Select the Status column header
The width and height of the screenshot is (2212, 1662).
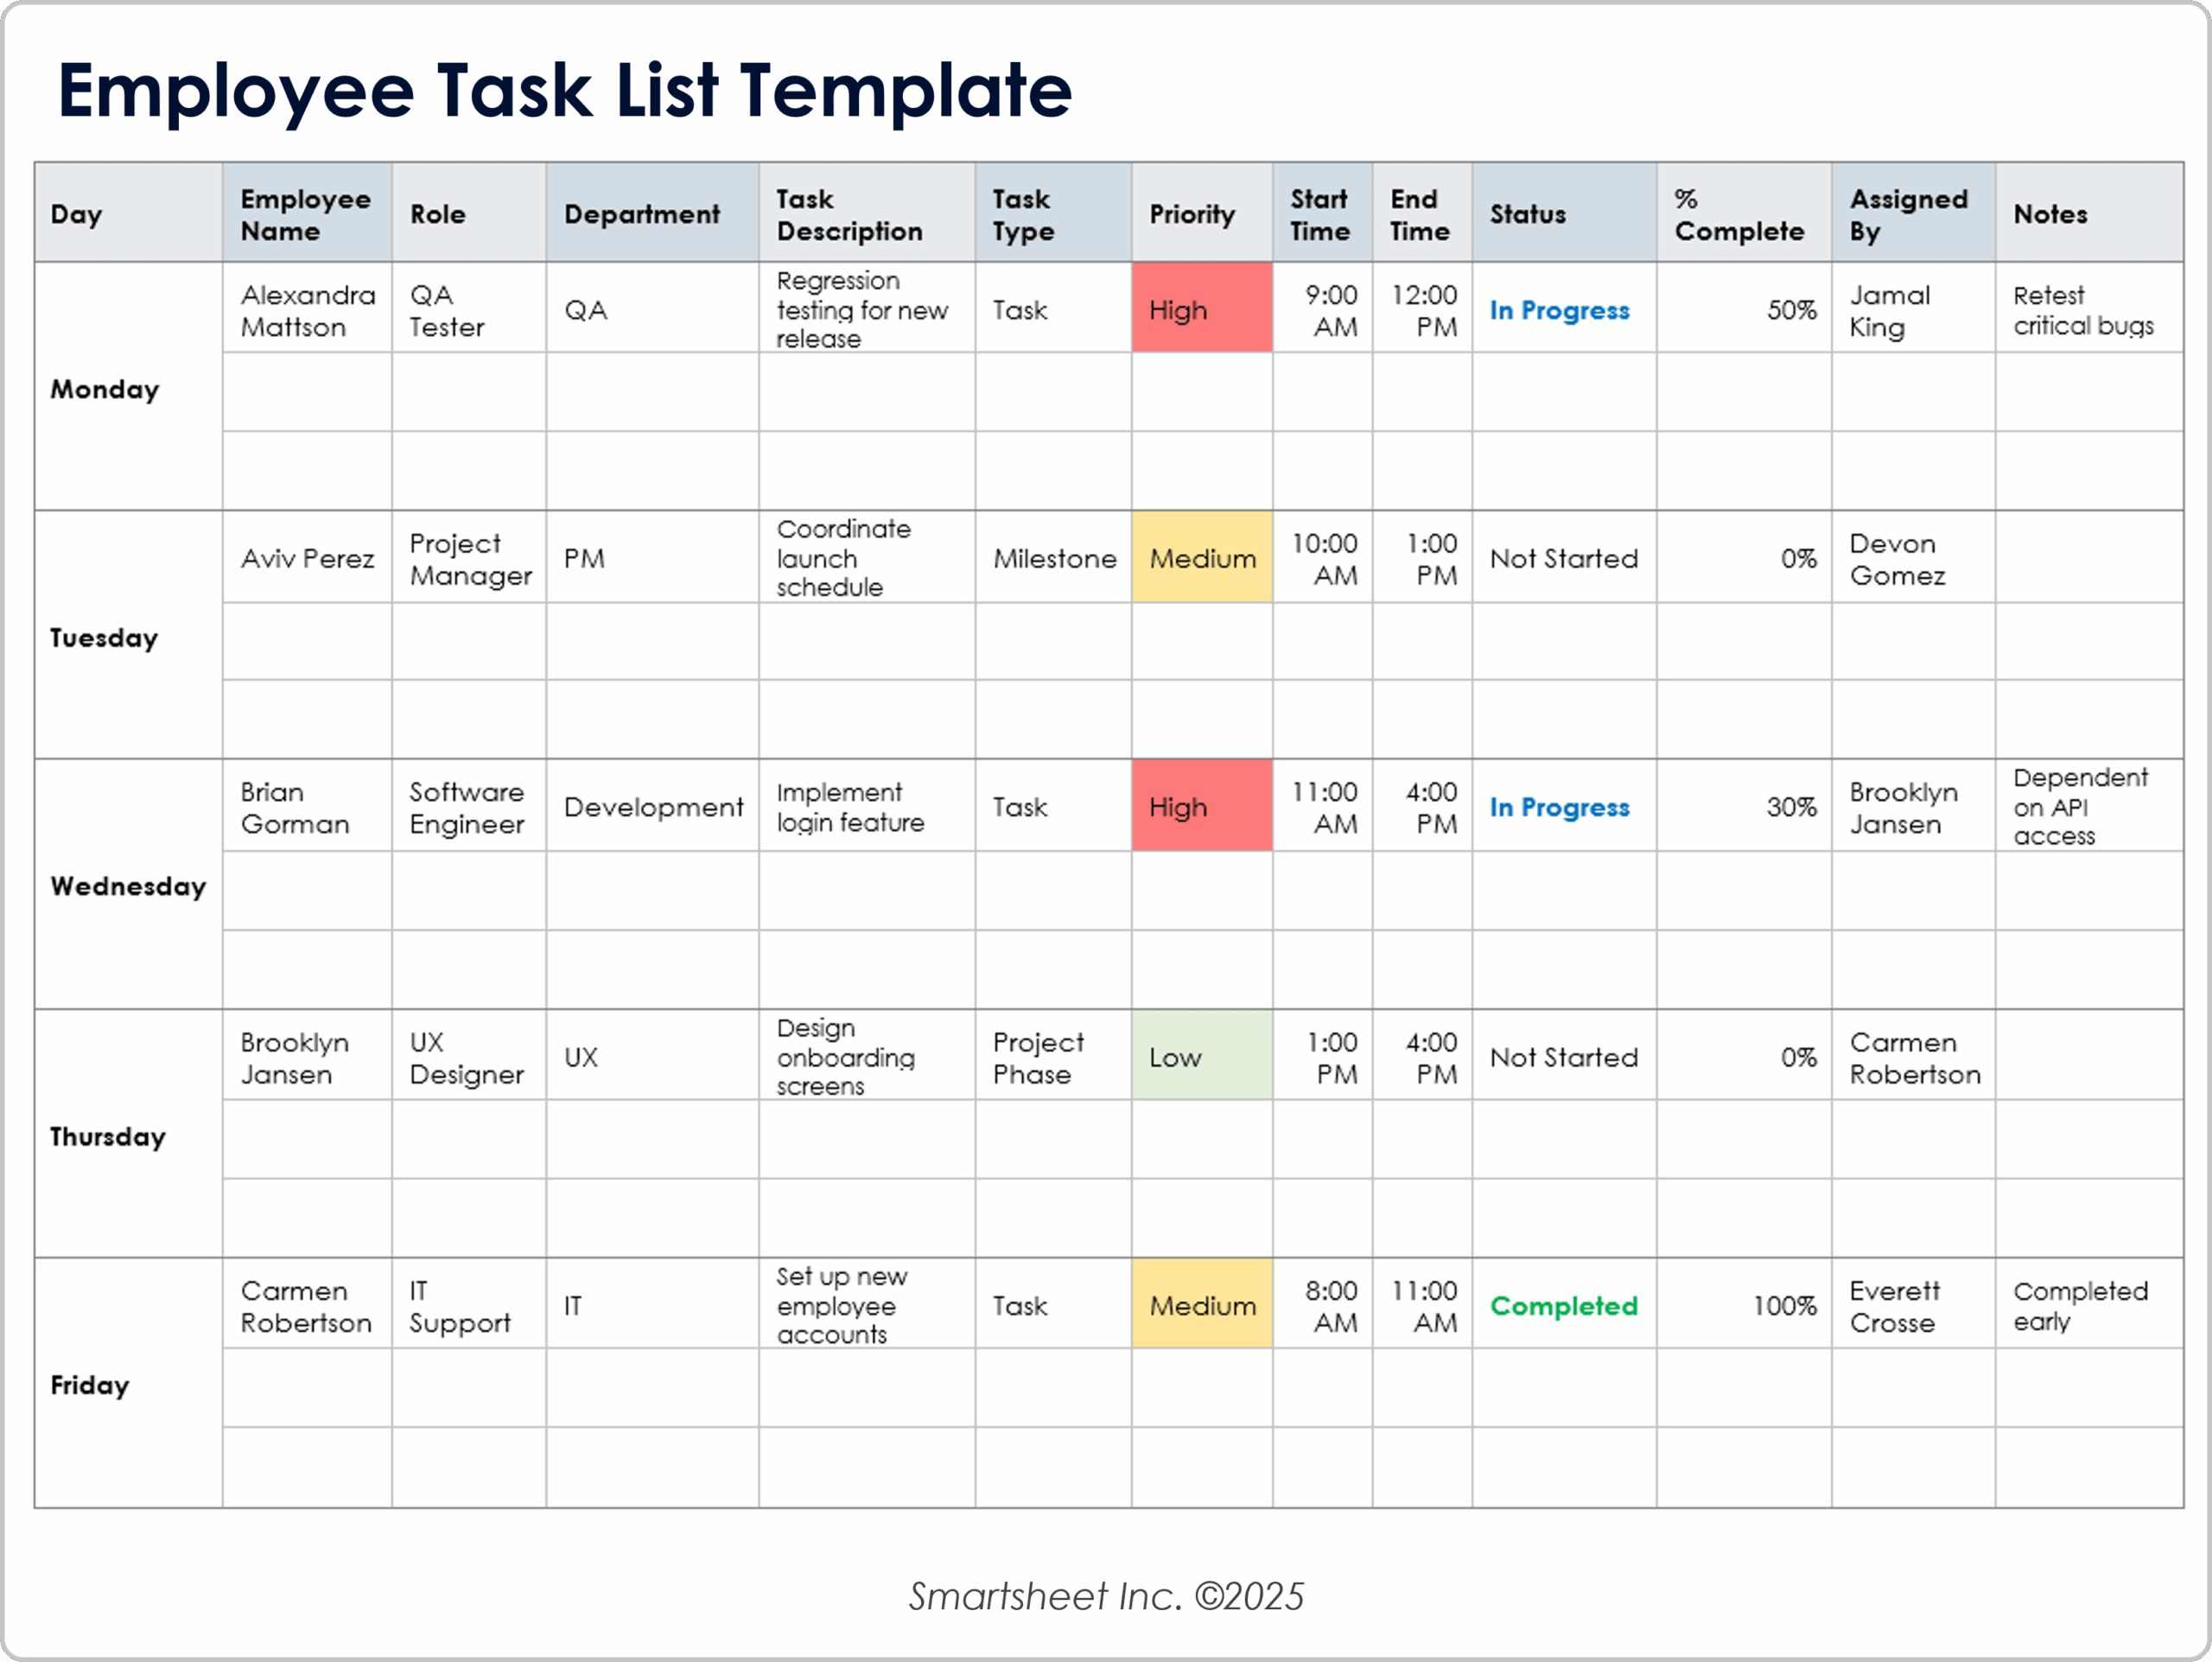click(1527, 214)
